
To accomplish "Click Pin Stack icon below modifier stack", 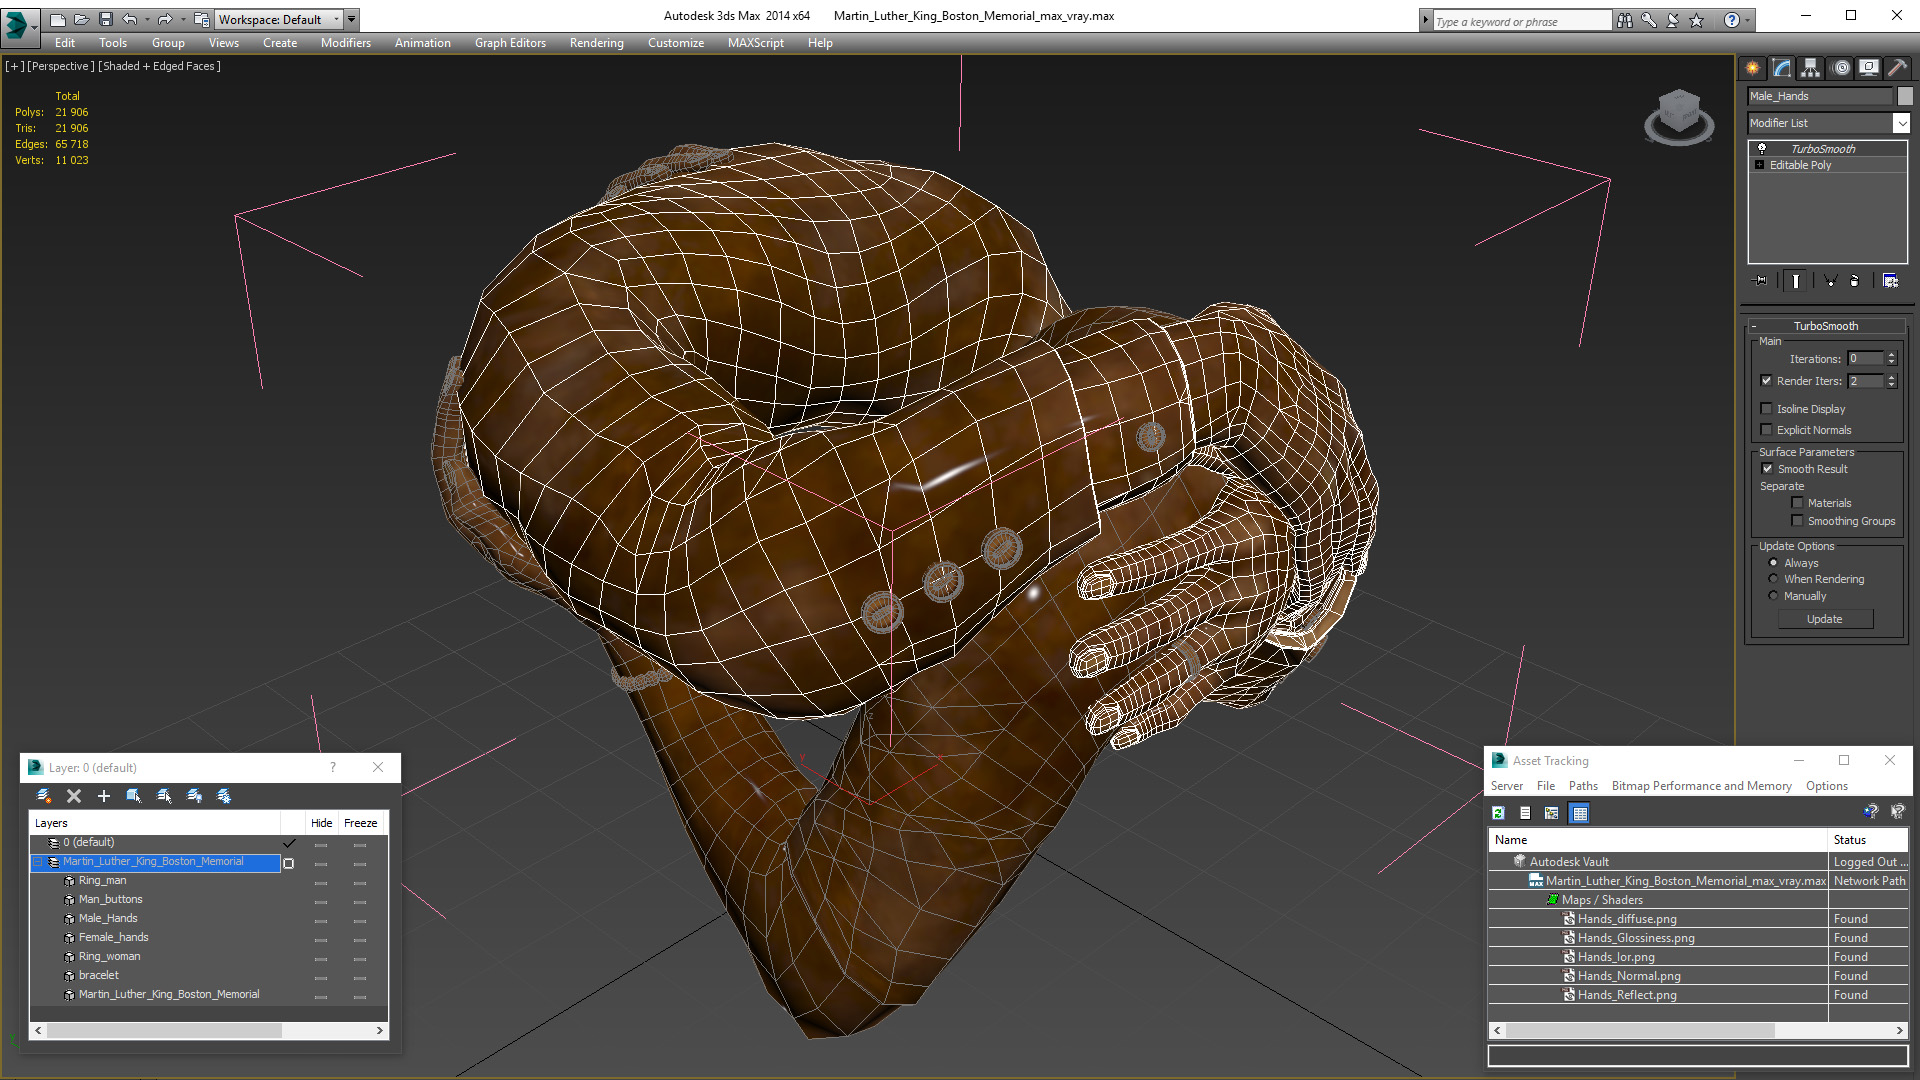I will point(1761,281).
